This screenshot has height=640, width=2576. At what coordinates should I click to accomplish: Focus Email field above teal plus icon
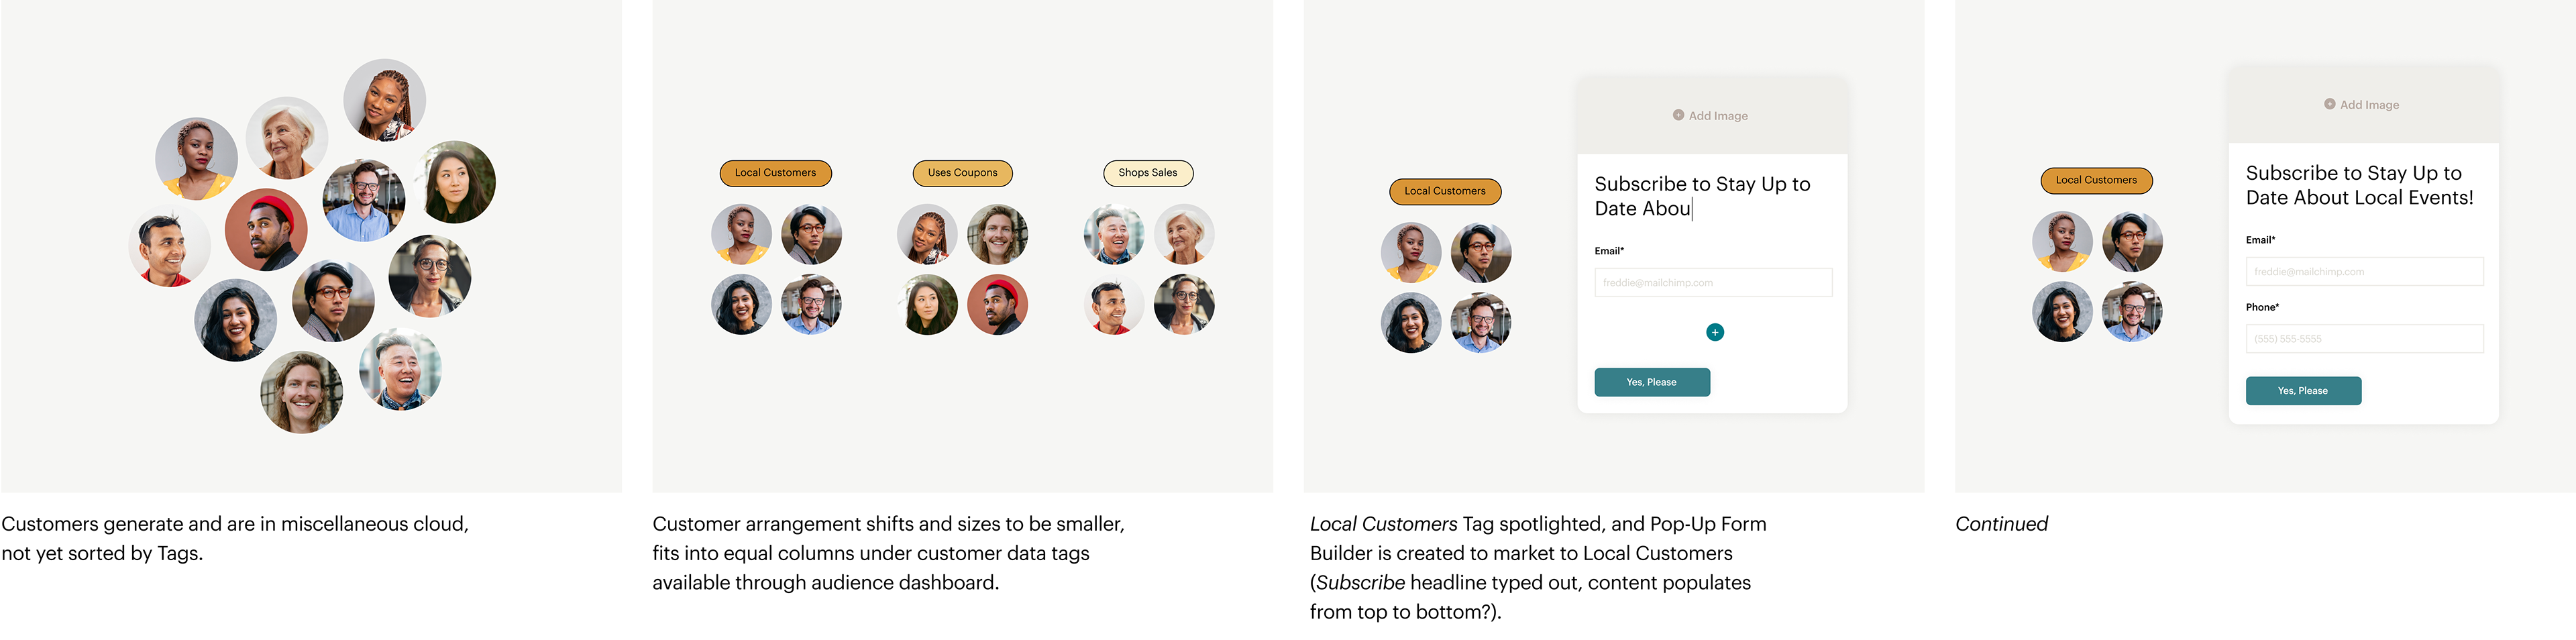(1713, 282)
